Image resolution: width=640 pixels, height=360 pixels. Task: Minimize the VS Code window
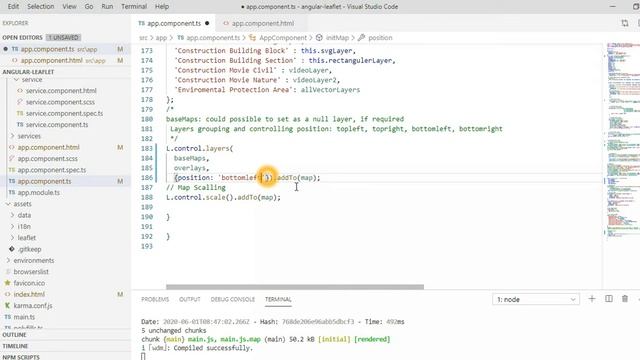tap(613, 7)
